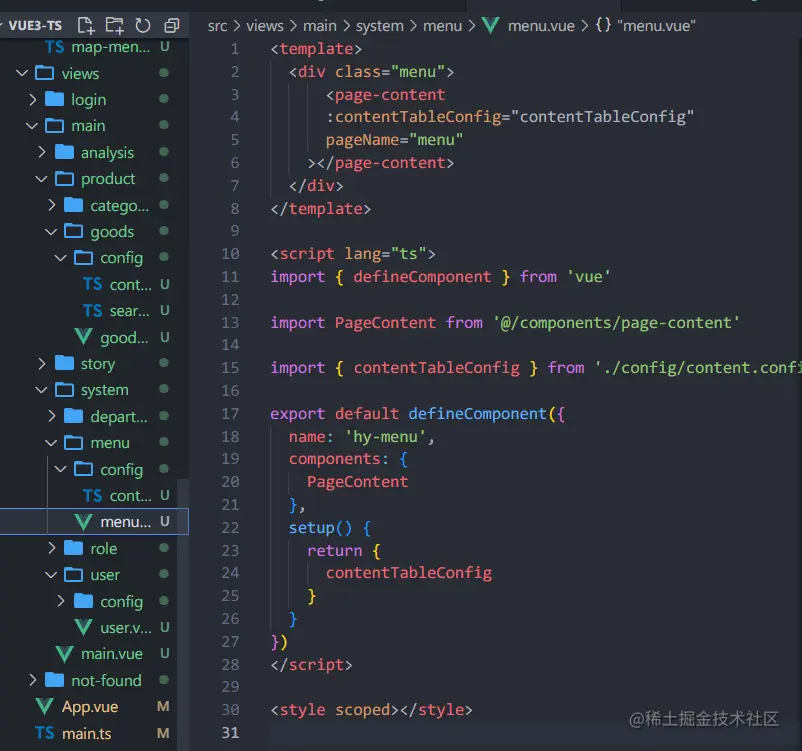This screenshot has height=751, width=802.
Task: Click the Vue icon of good... file
Action: pyautogui.click(x=83, y=337)
